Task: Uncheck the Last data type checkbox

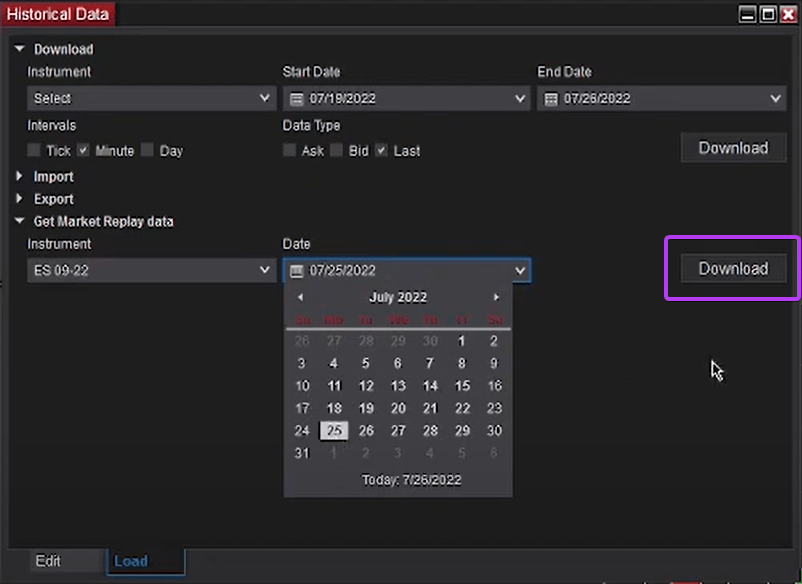Action: 382,150
